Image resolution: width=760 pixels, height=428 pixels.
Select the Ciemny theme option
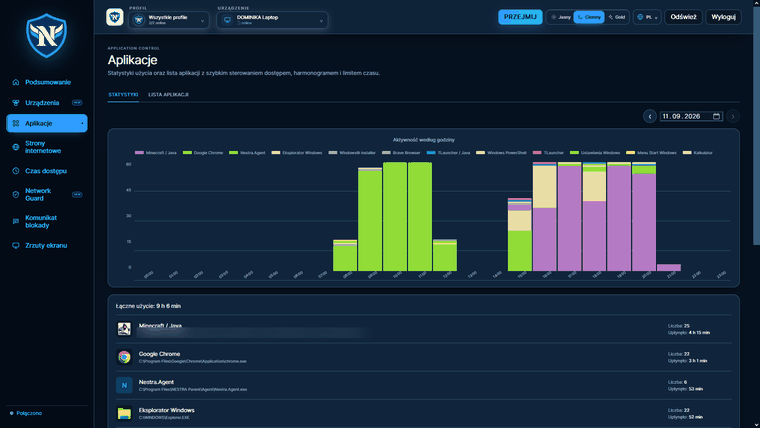coord(589,17)
